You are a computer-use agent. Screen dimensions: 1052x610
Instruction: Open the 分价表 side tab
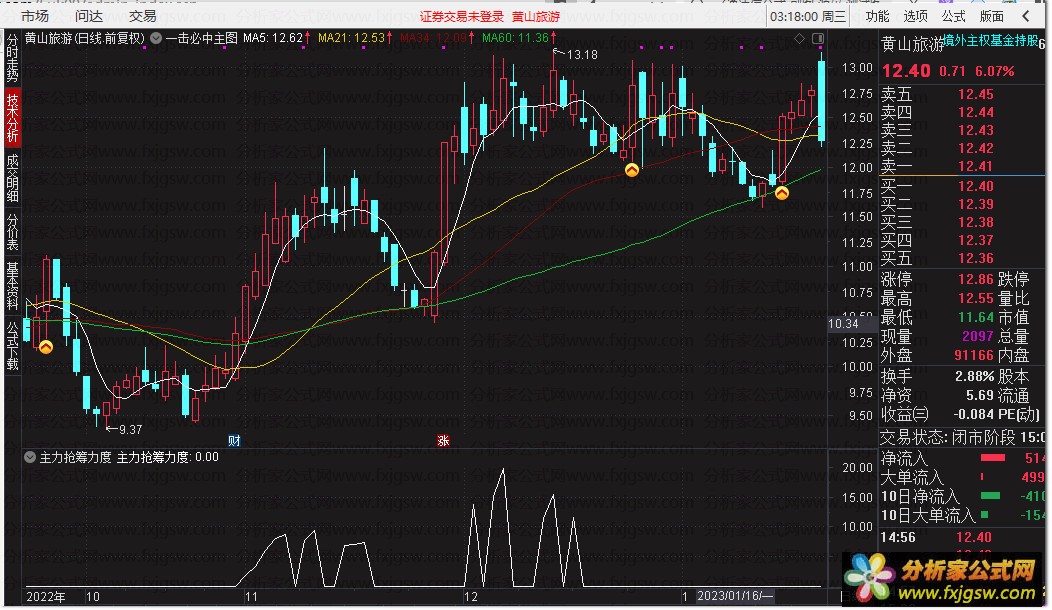coord(13,232)
